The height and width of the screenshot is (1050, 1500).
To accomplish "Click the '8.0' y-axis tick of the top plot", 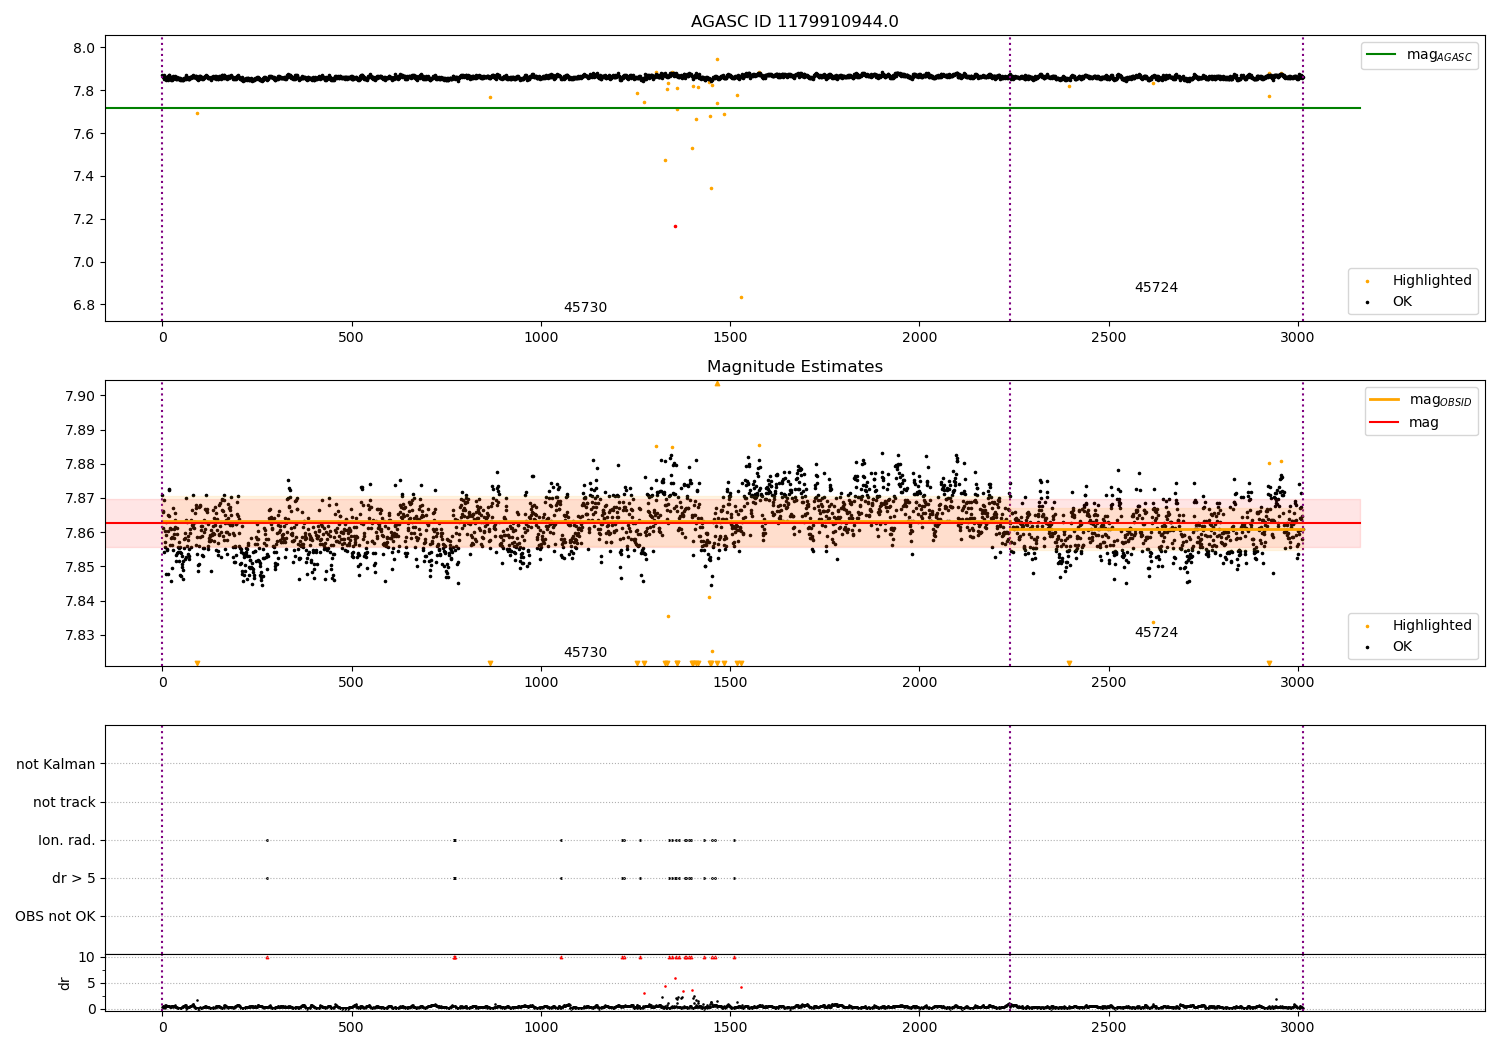I will [x=84, y=48].
